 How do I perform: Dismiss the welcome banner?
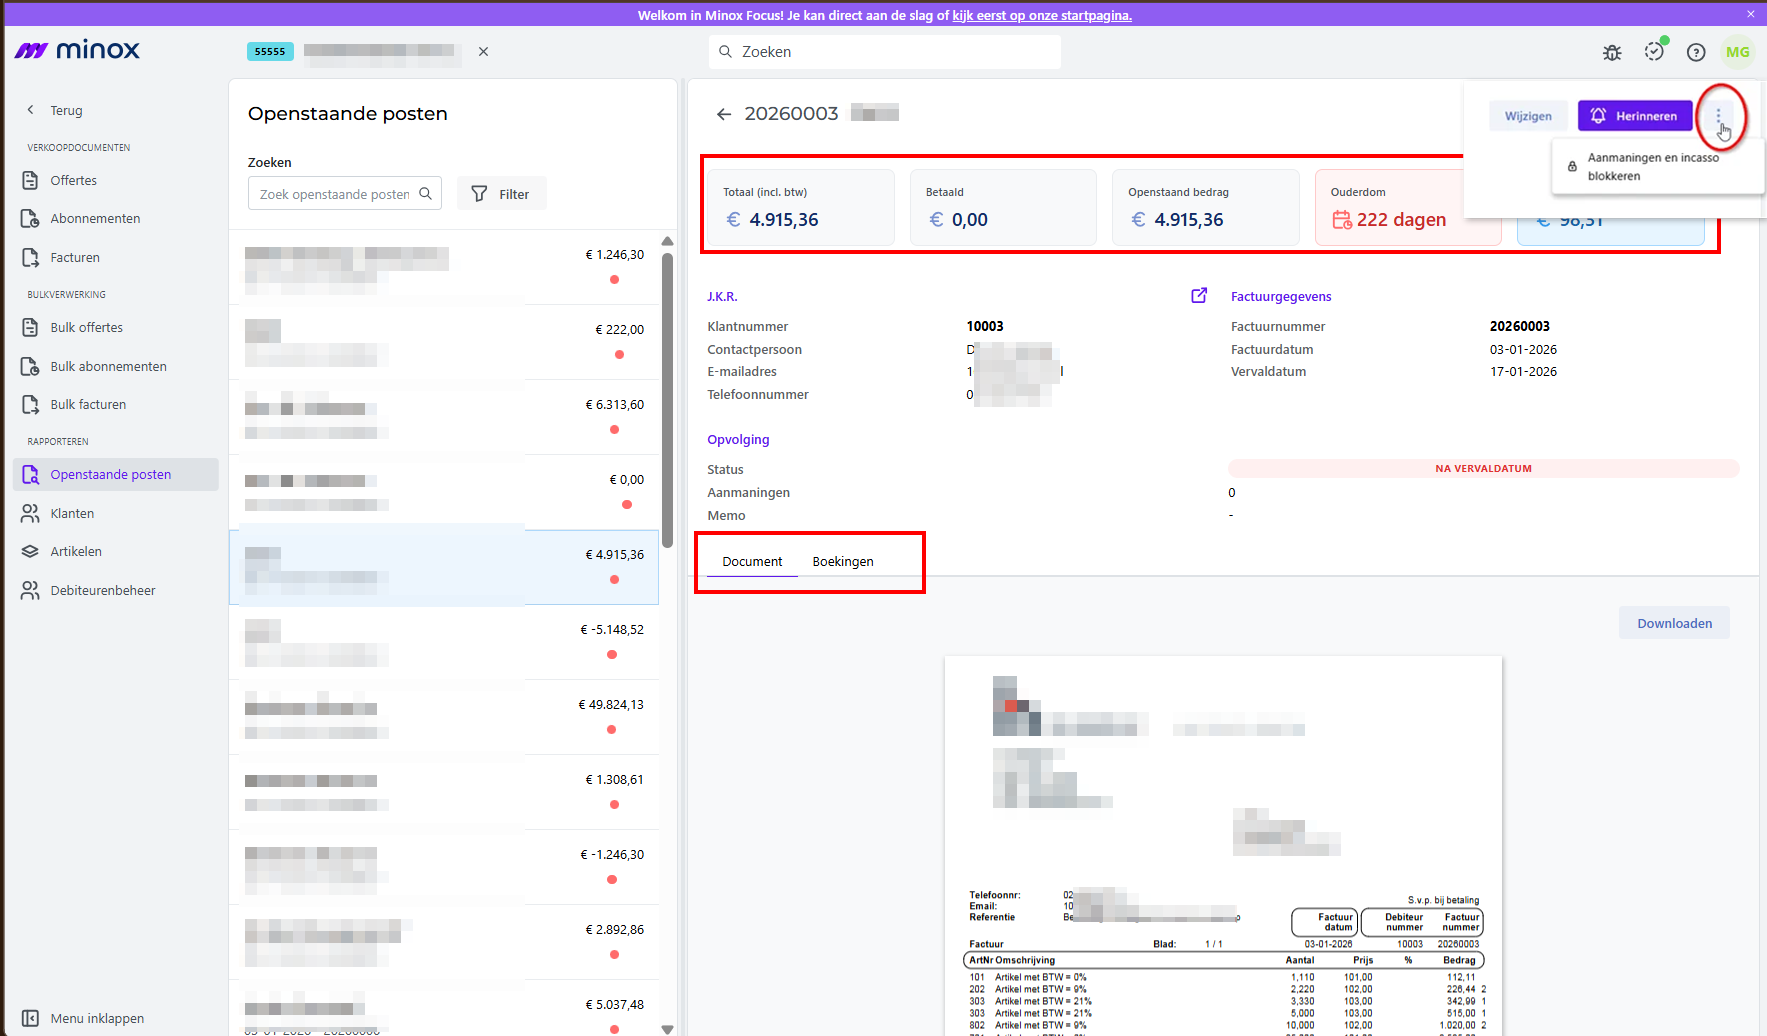[x=1751, y=14]
